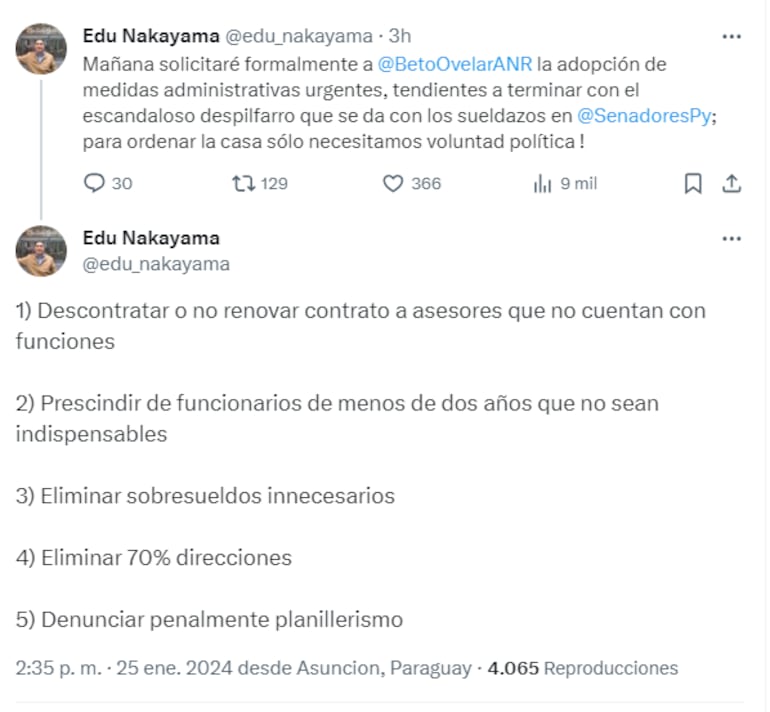Click the 3h timestamp of first tweet

tap(399, 36)
